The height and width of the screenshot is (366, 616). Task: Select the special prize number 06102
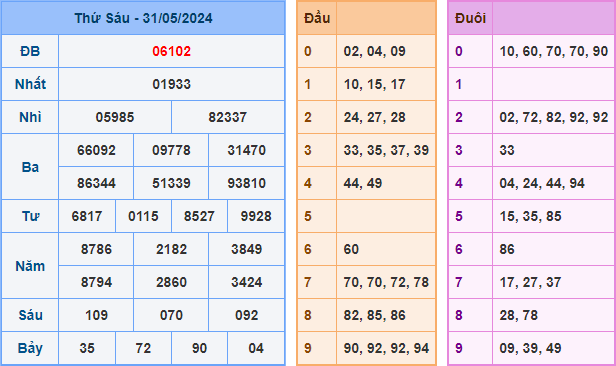[x=172, y=51]
